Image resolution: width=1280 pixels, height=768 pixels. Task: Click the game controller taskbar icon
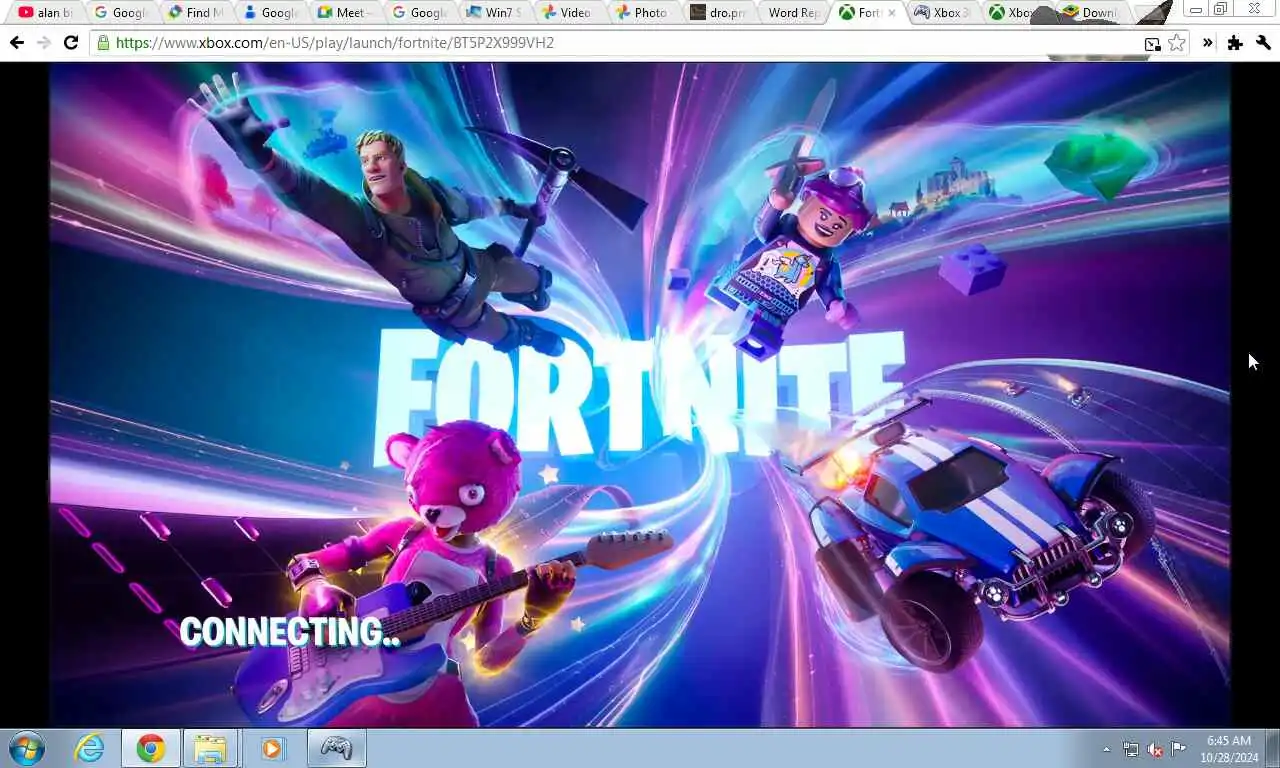(x=336, y=748)
